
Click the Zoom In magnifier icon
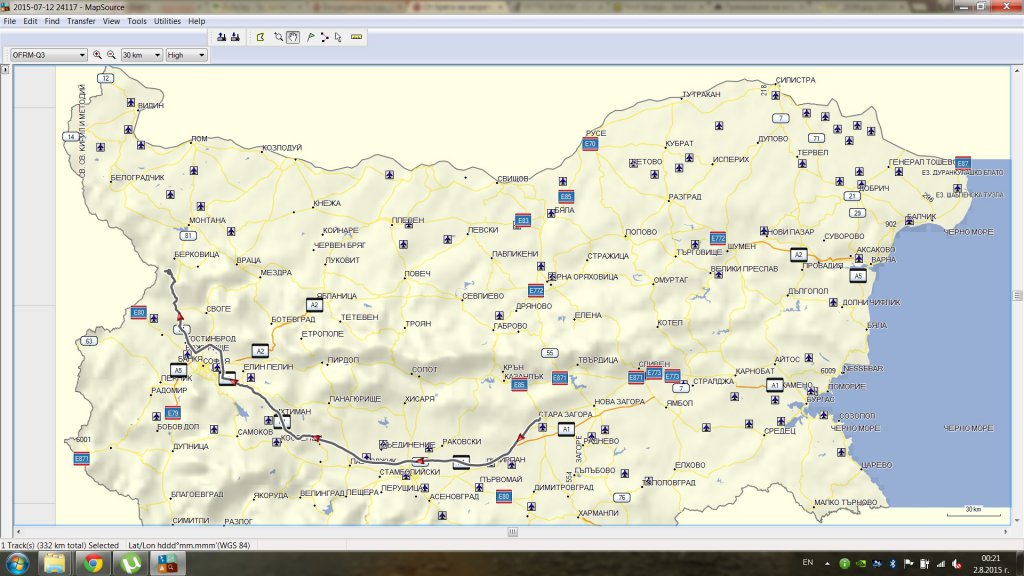tap(97, 55)
